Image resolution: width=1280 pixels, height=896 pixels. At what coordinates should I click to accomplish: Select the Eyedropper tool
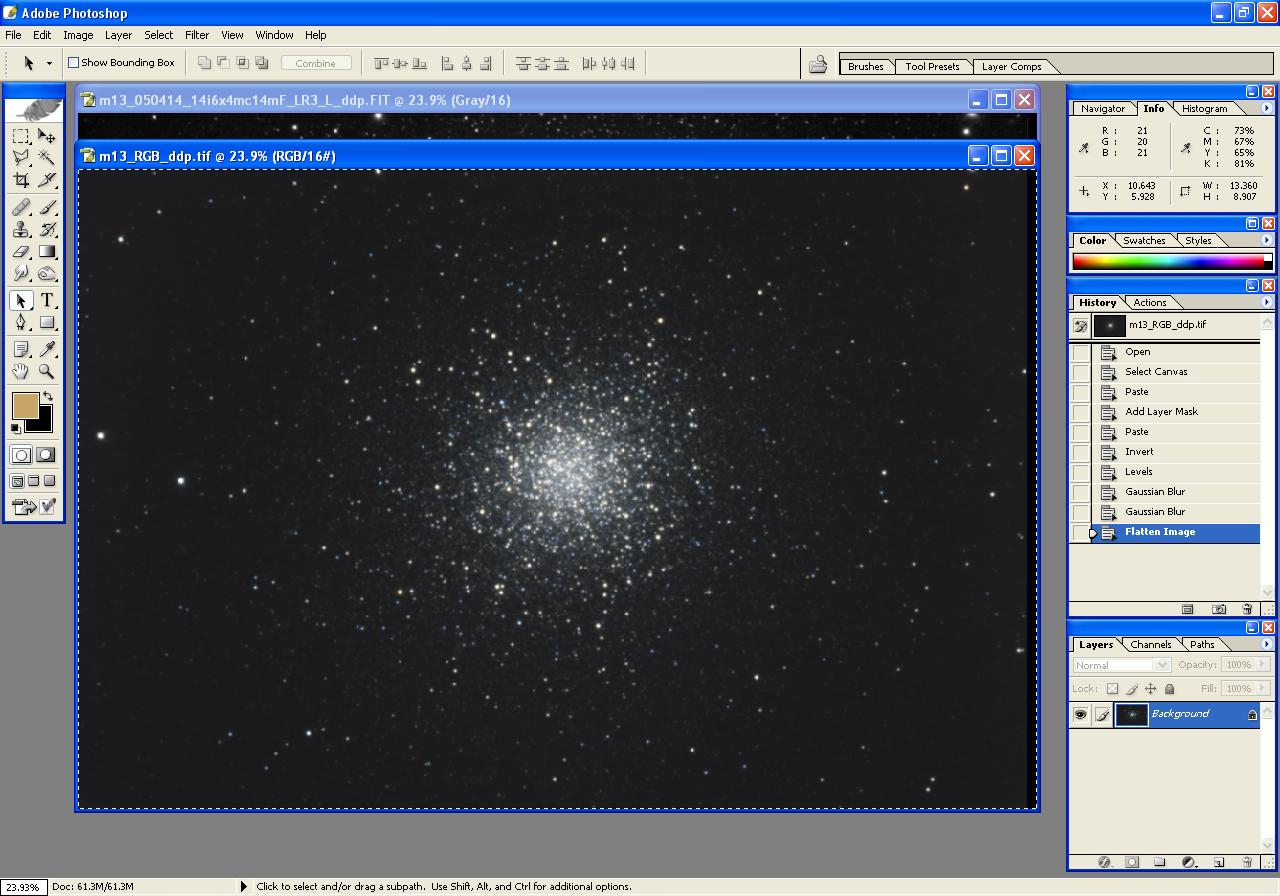click(47, 349)
